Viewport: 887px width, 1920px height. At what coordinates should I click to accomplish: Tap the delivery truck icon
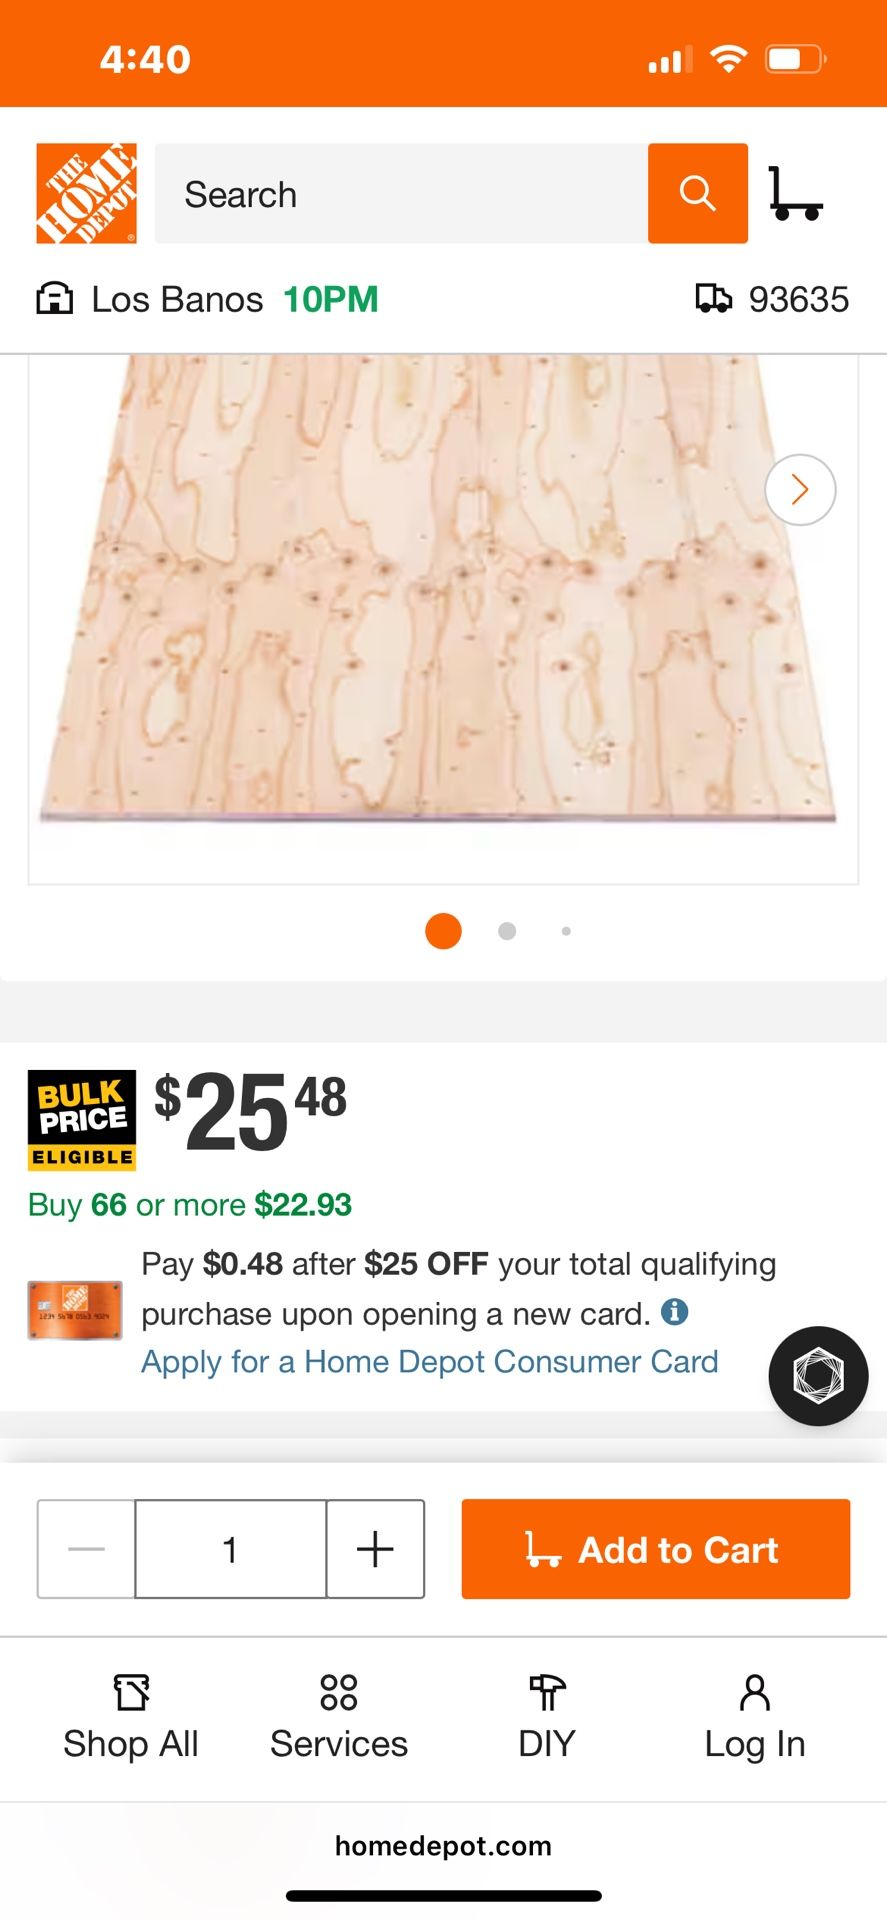click(x=713, y=299)
